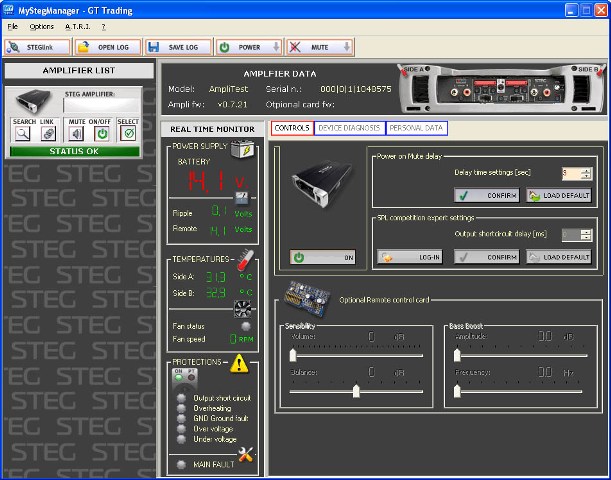The height and width of the screenshot is (480, 611).
Task: Click the Mute speaker icon in Amplifier List
Action: 77,134
